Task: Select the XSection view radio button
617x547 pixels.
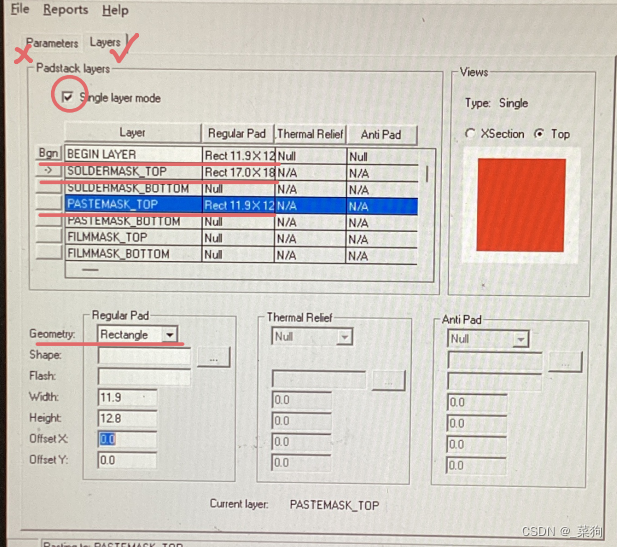Action: pyautogui.click(x=472, y=134)
